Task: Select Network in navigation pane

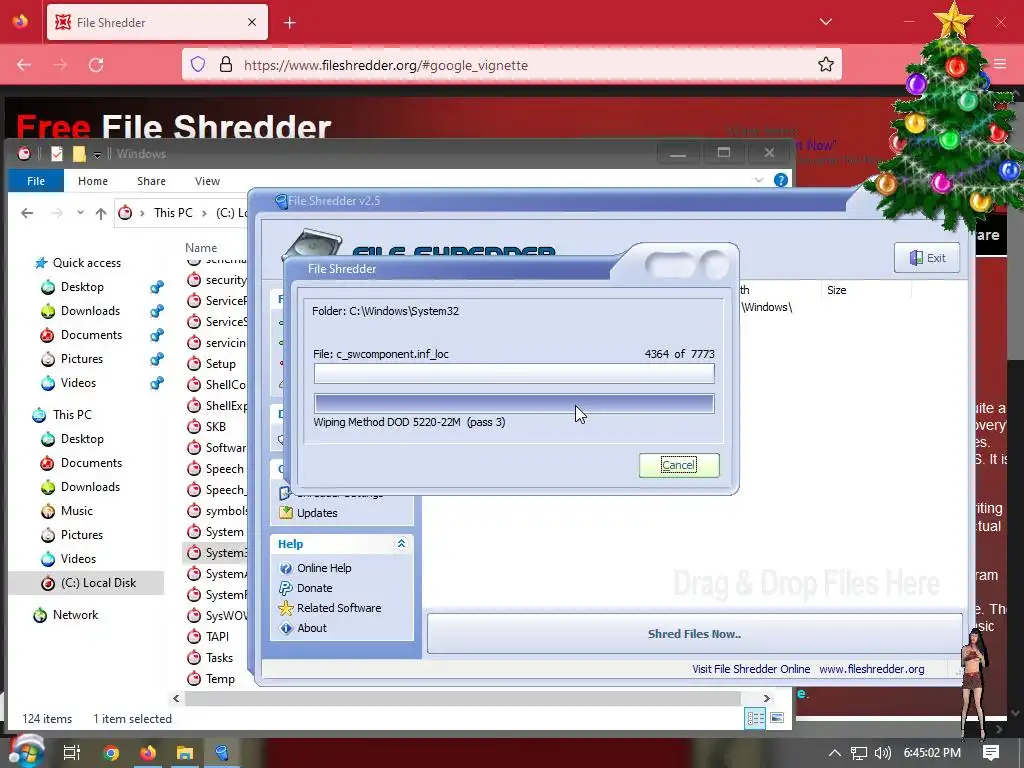Action: tap(75, 615)
